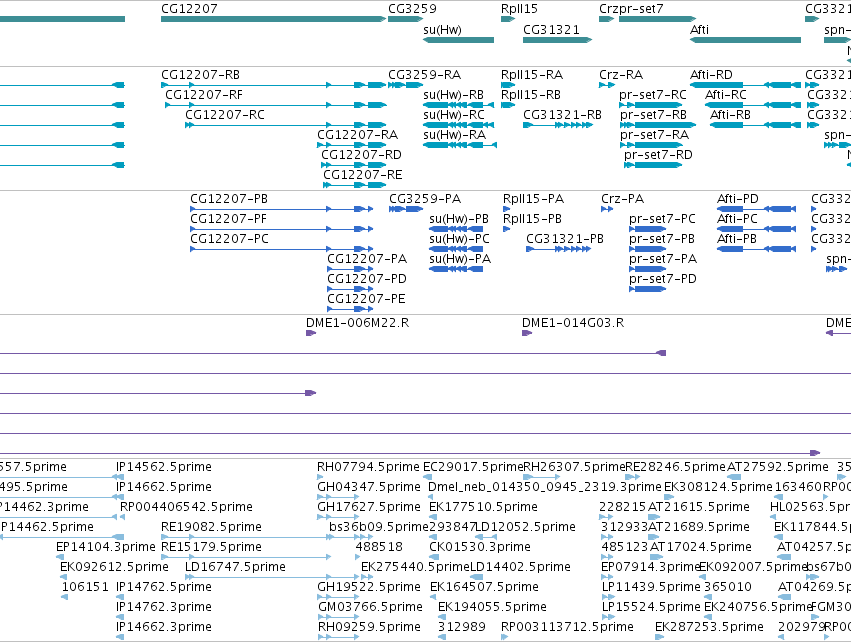Click the DME1-014G03.R BAC end
This screenshot has height=642, width=851.
click(527, 333)
